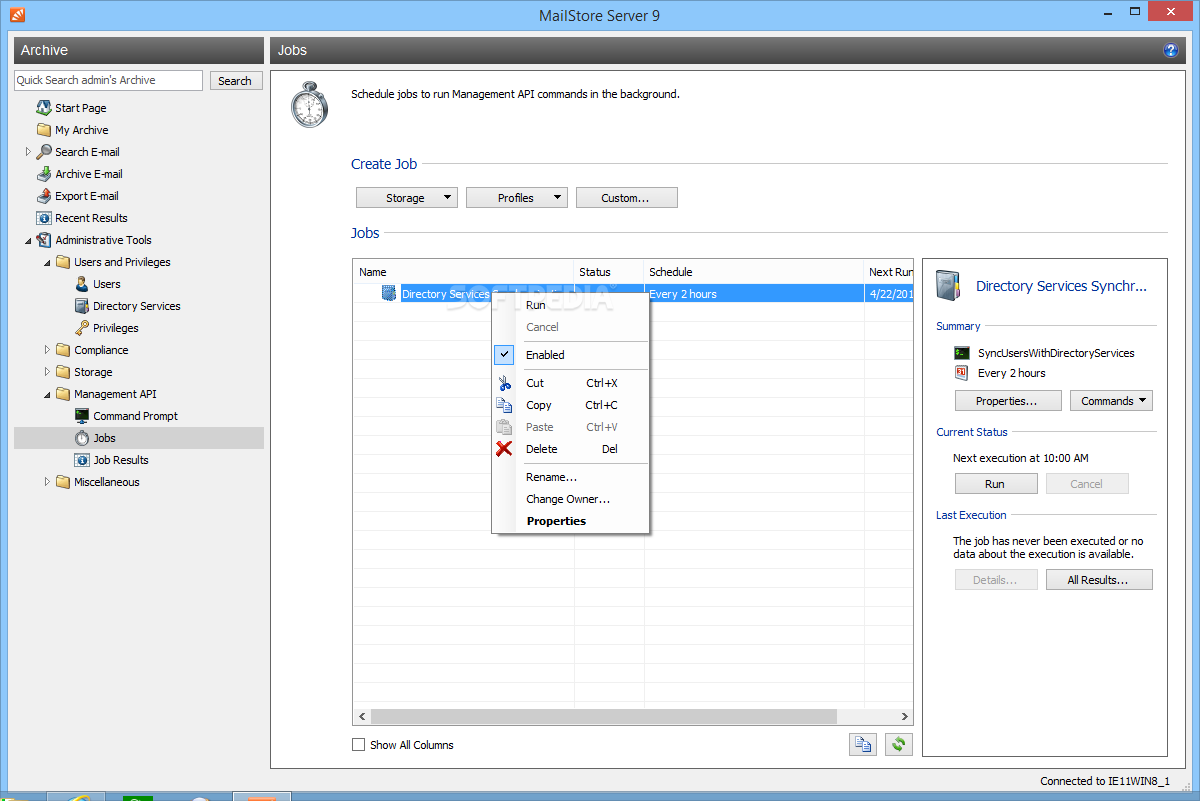The width and height of the screenshot is (1200, 801).
Task: Click the Miscellaneous folder icon
Action: [63, 482]
